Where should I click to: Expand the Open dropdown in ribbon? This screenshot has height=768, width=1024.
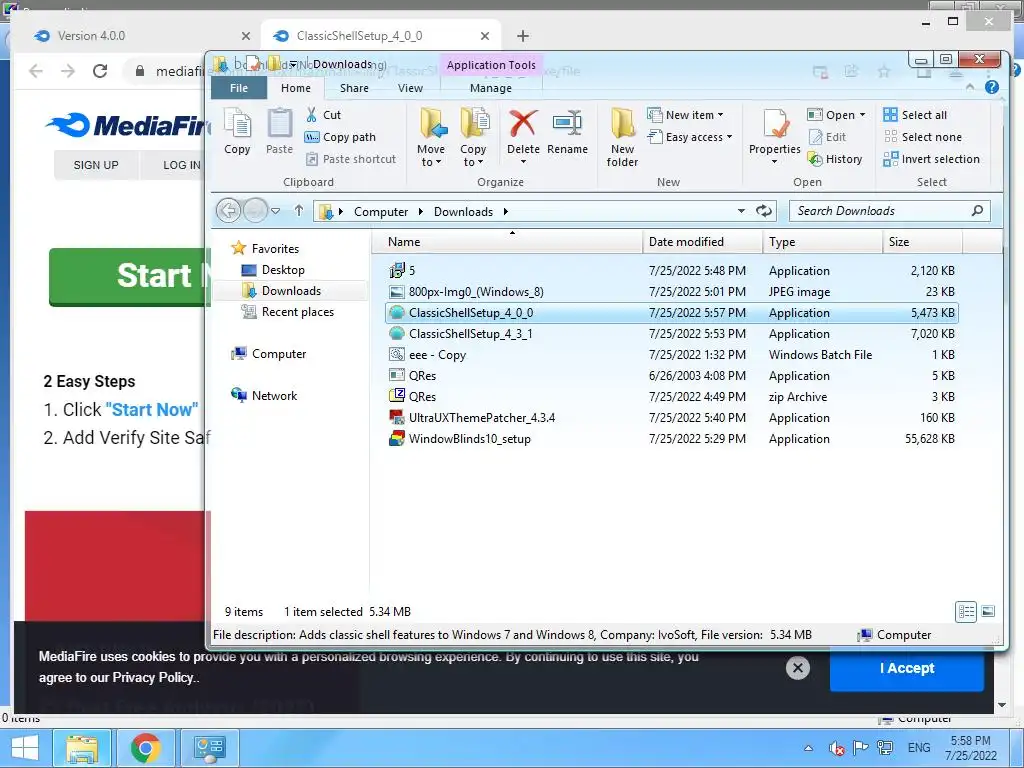pyautogui.click(x=837, y=115)
